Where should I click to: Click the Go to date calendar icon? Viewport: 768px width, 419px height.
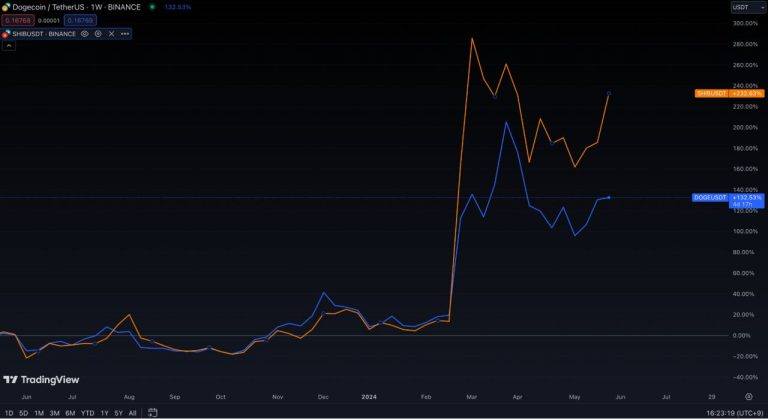pos(153,412)
